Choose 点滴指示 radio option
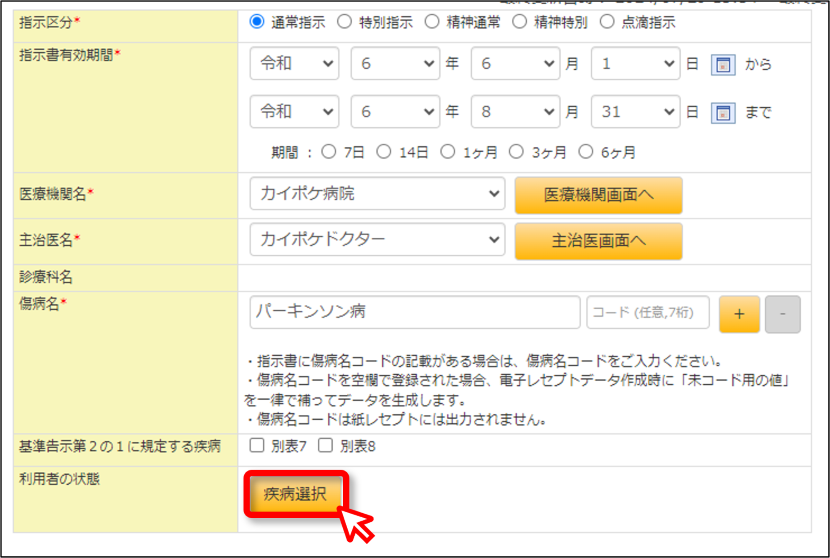The width and height of the screenshot is (830, 558). tap(607, 22)
